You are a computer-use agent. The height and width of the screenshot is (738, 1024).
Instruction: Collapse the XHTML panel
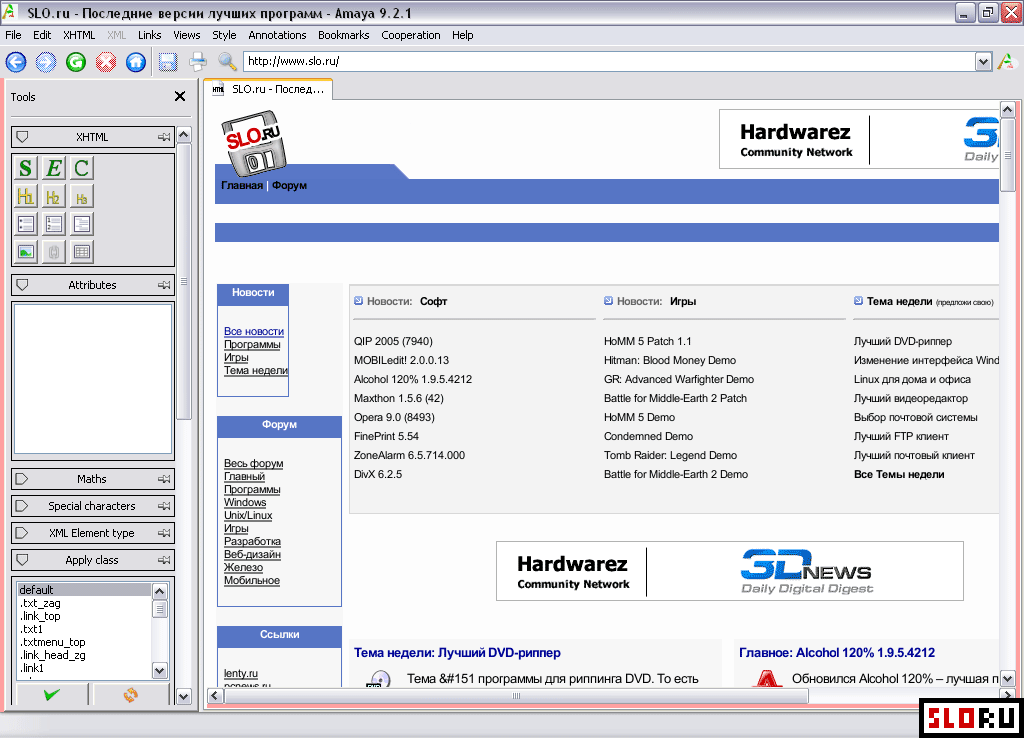[x=22, y=137]
